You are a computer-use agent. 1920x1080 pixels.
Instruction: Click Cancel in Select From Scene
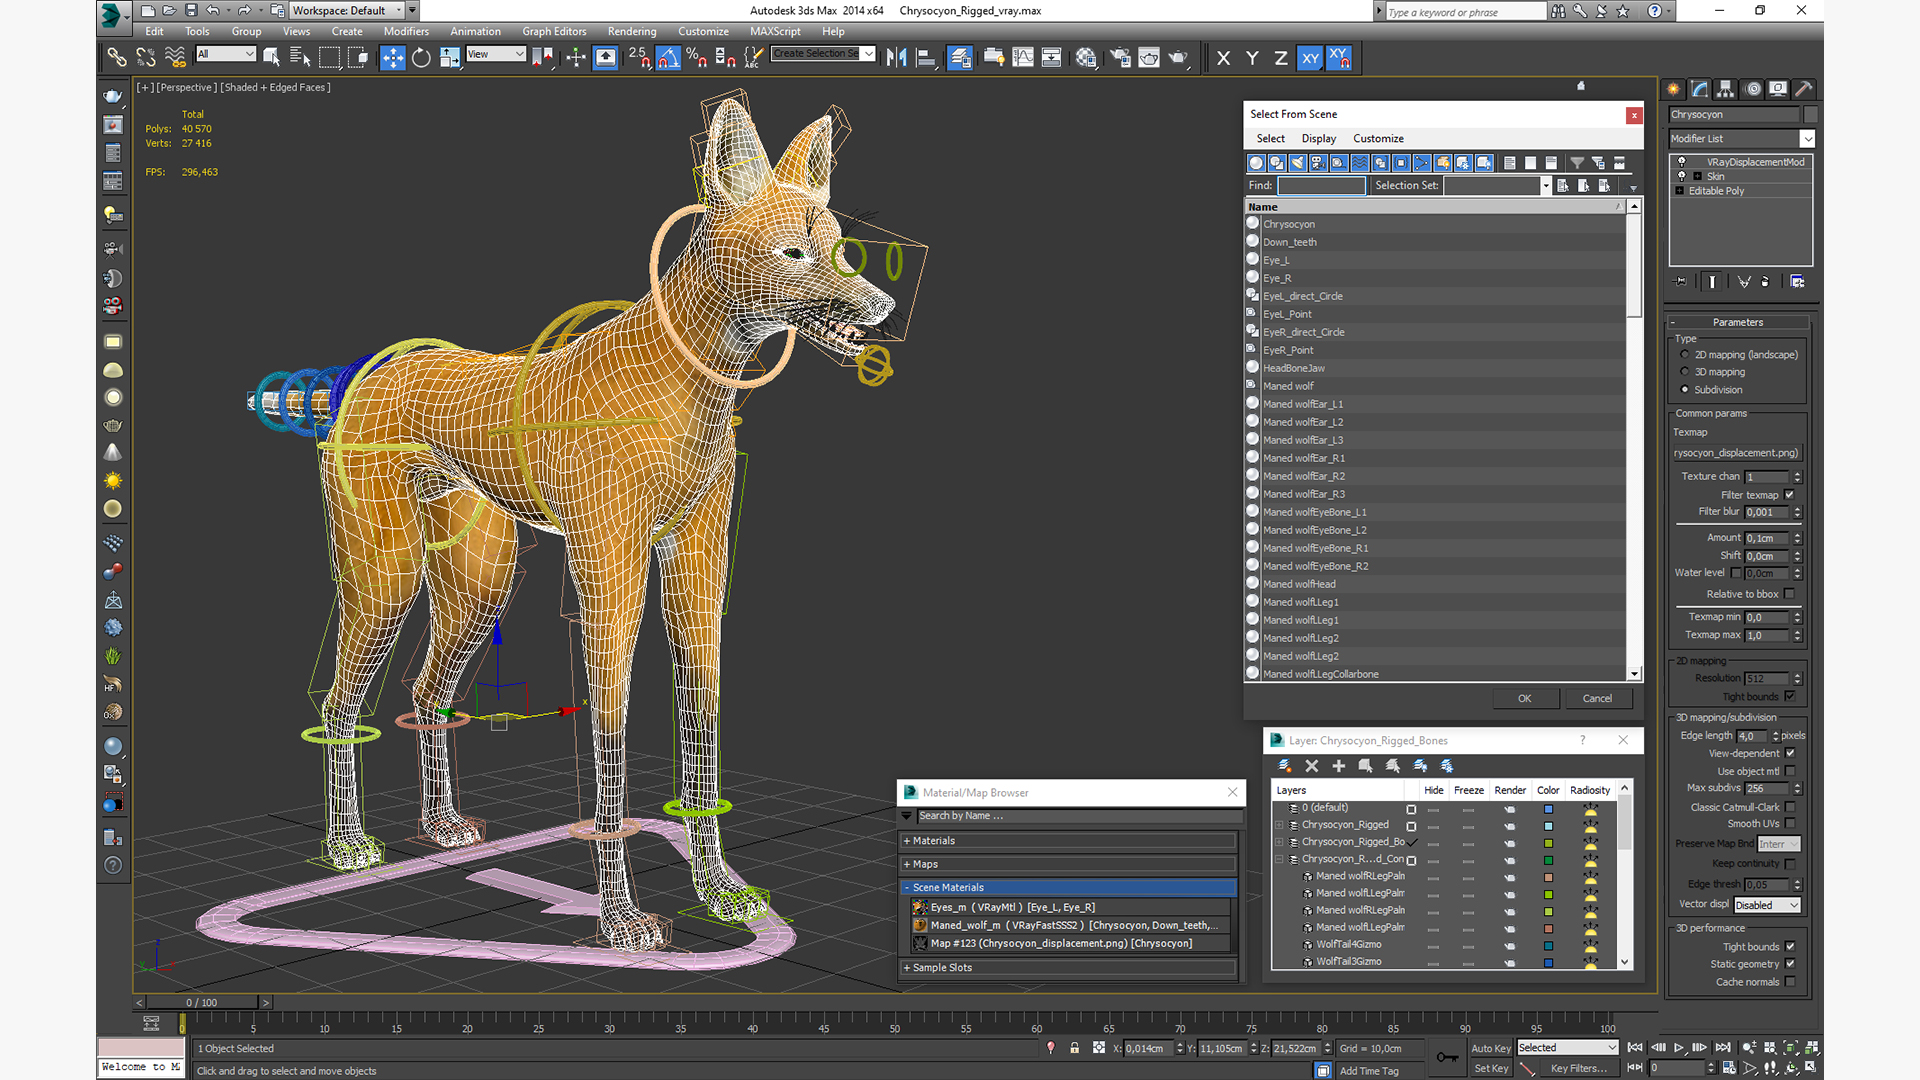point(1597,699)
